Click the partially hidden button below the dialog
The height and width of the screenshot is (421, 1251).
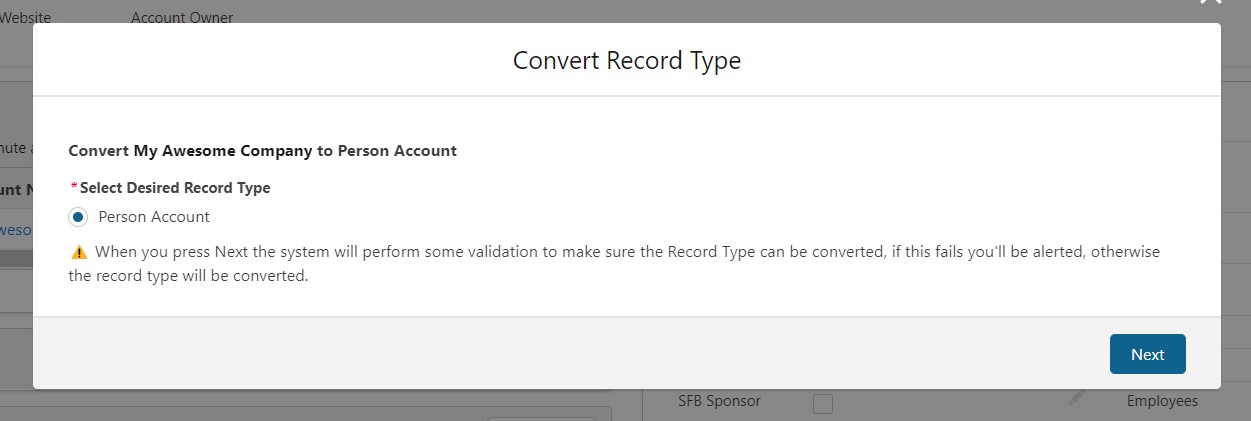(x=540, y=418)
